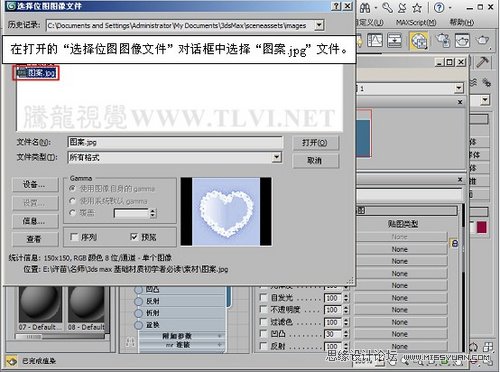Screen dimensions: 500x372
Task: Open the binoculars search icon in top toolbar
Action: click(365, 8)
